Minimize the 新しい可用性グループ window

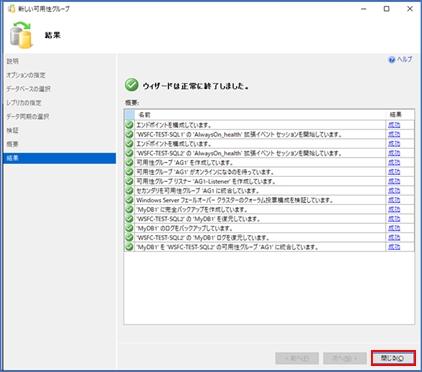[364, 9]
